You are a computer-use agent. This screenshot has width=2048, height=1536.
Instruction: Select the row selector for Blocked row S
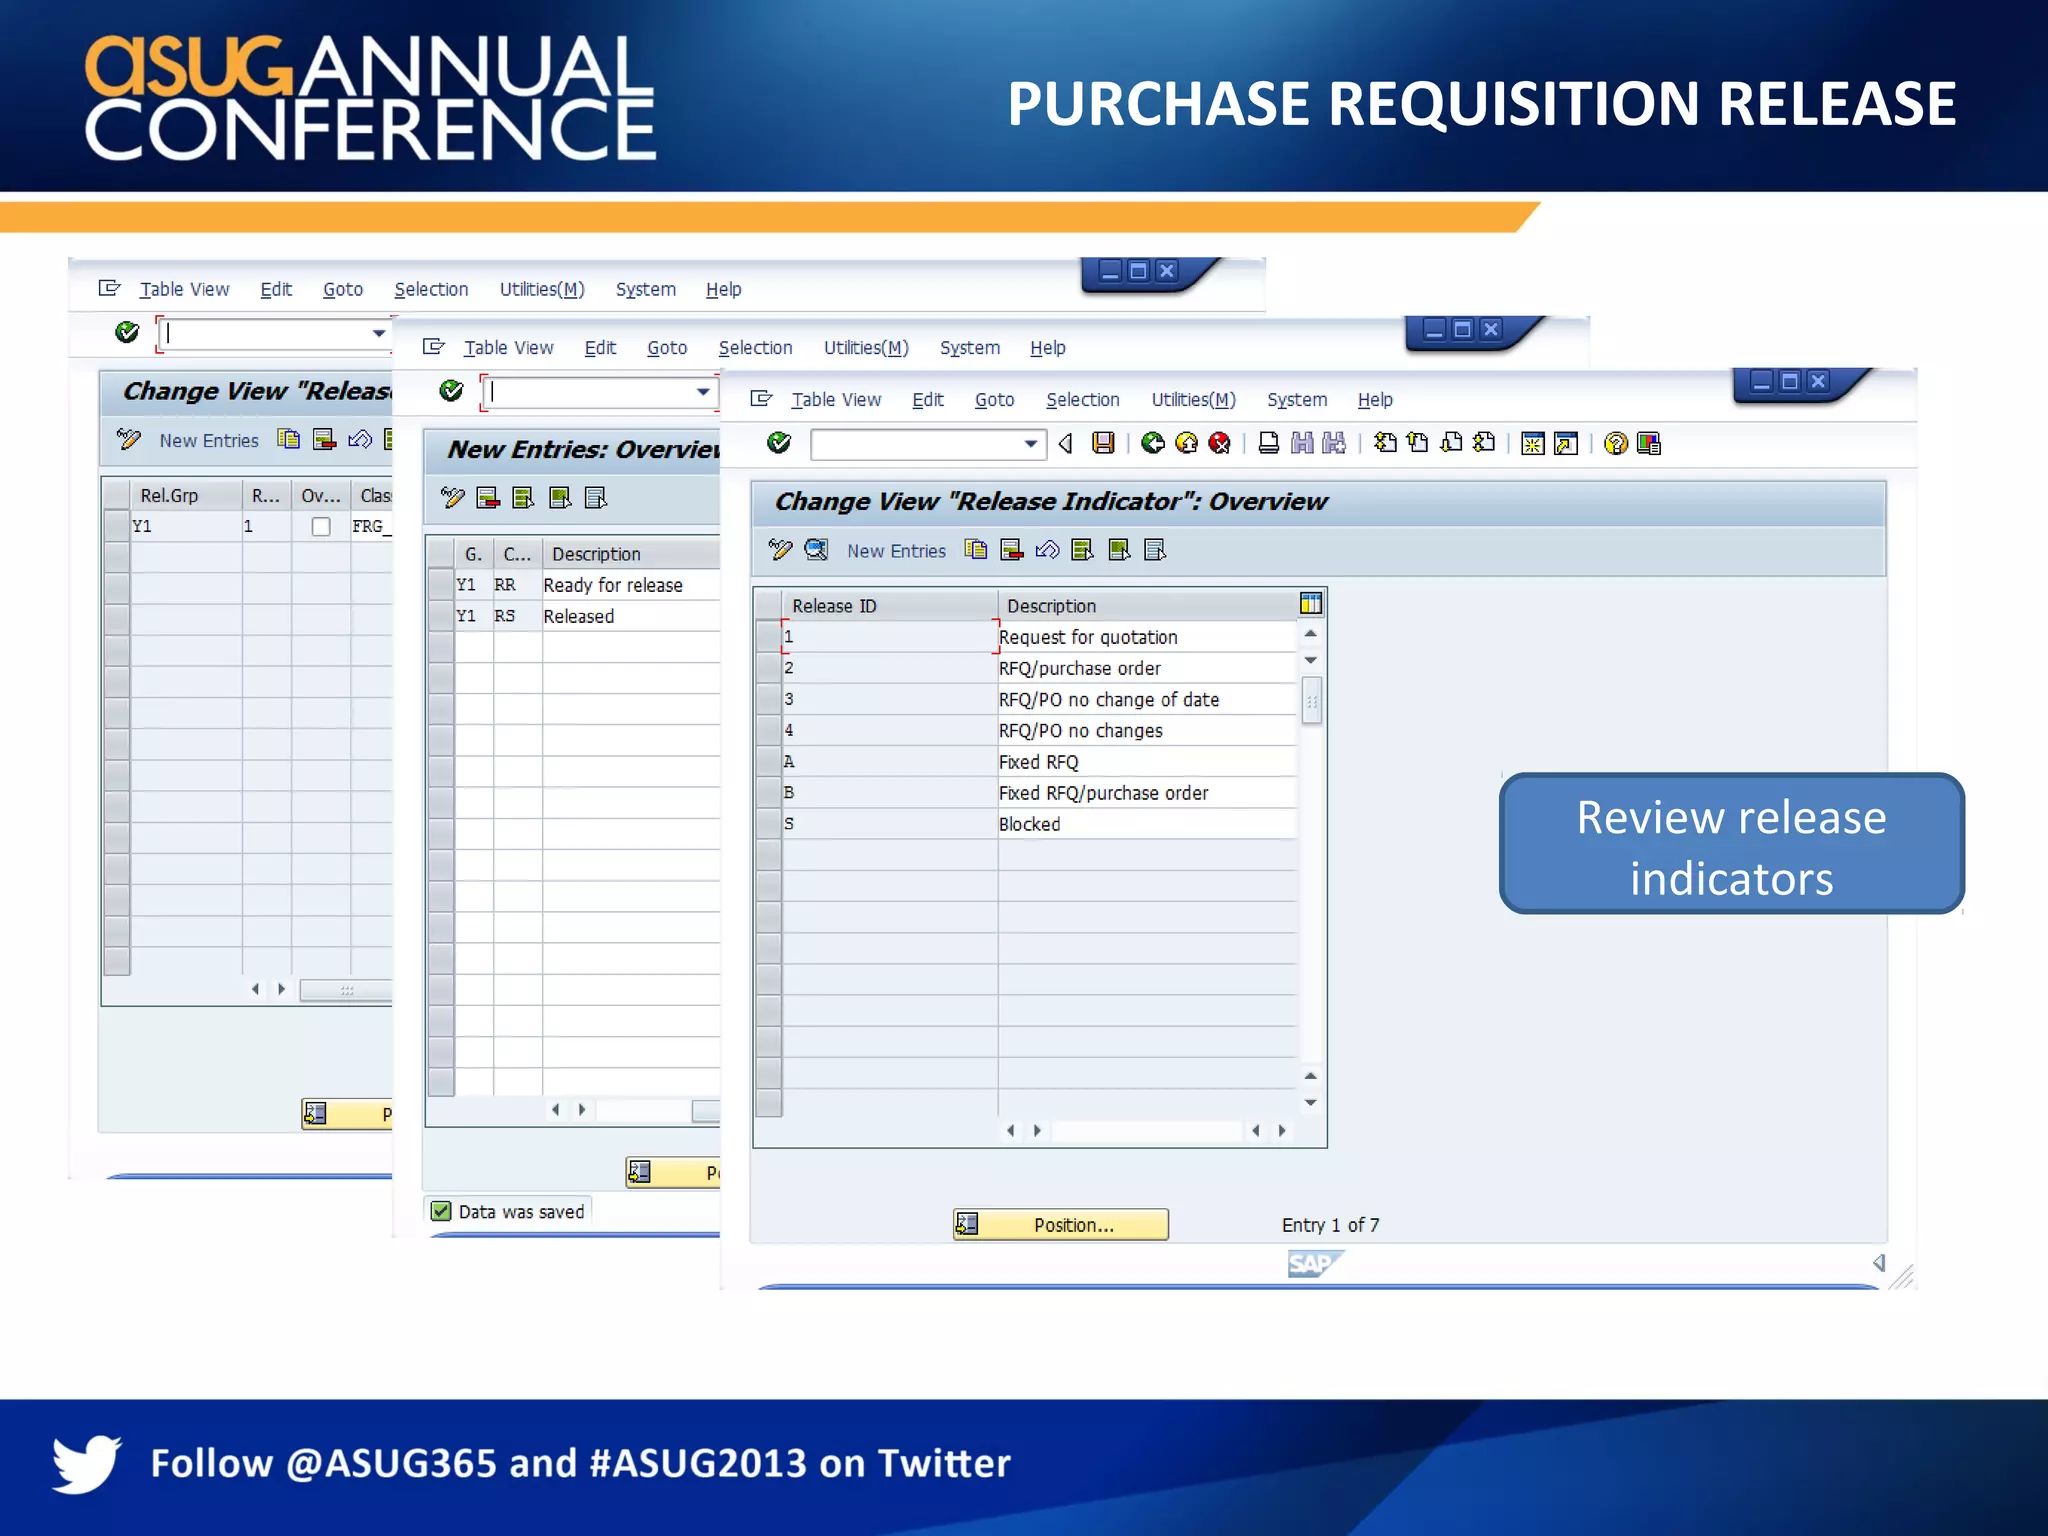pyautogui.click(x=768, y=823)
